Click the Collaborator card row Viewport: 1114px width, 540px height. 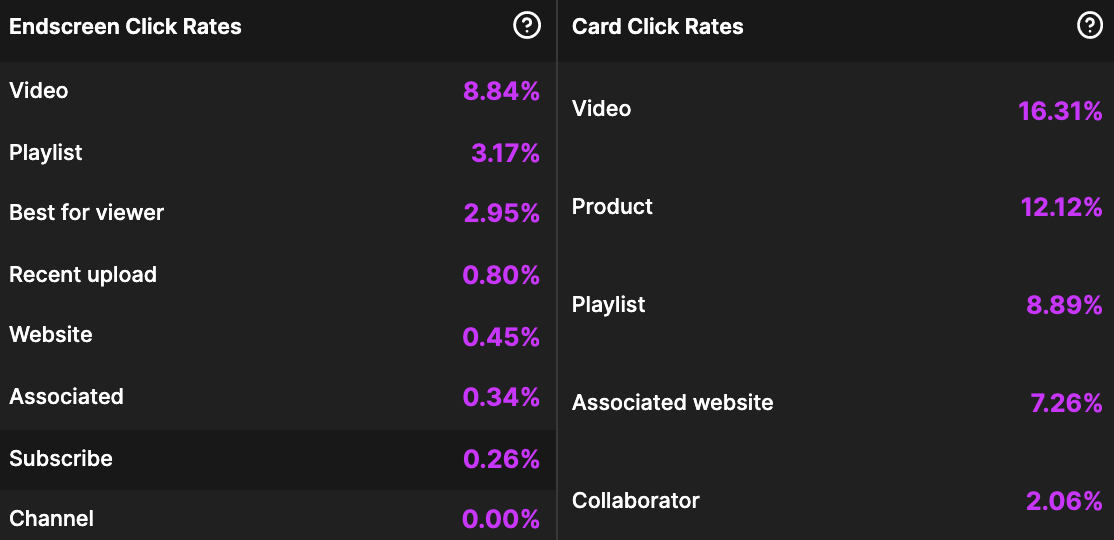[x=836, y=501]
